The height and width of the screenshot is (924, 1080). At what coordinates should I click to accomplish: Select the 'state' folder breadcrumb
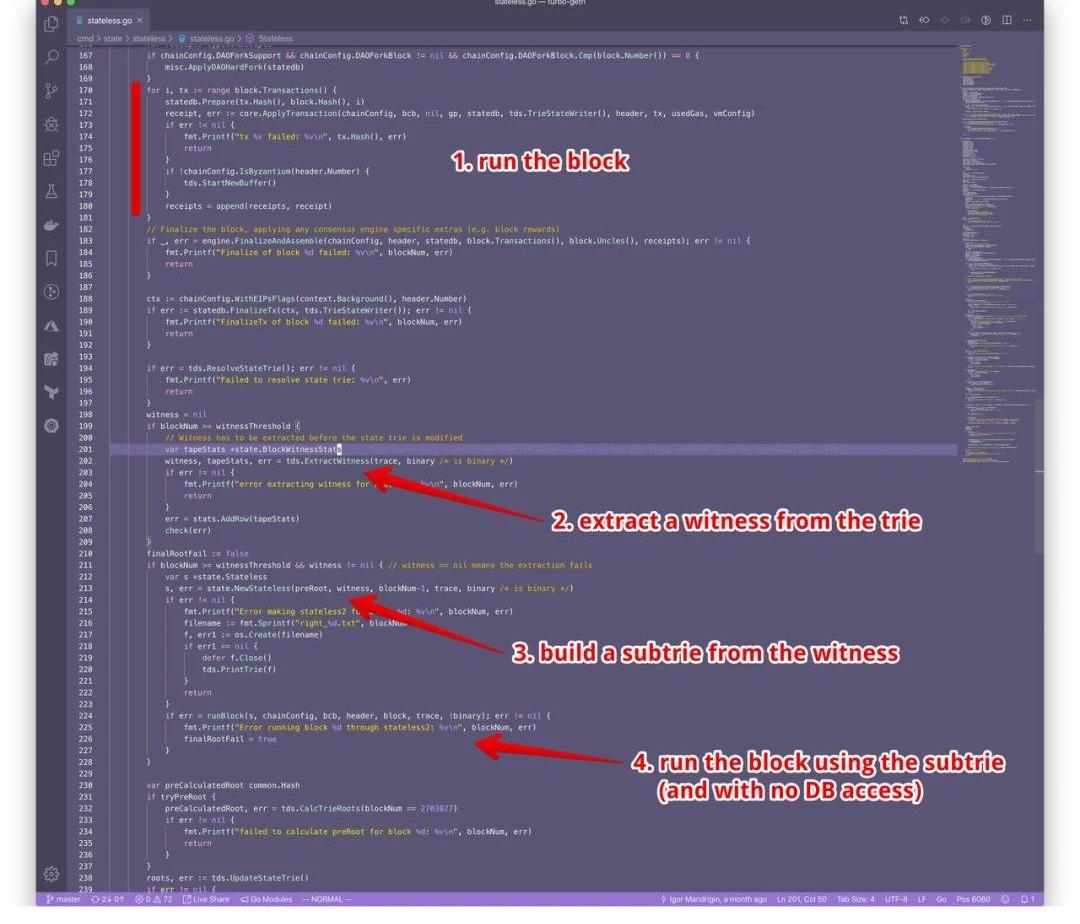pyautogui.click(x=112, y=39)
